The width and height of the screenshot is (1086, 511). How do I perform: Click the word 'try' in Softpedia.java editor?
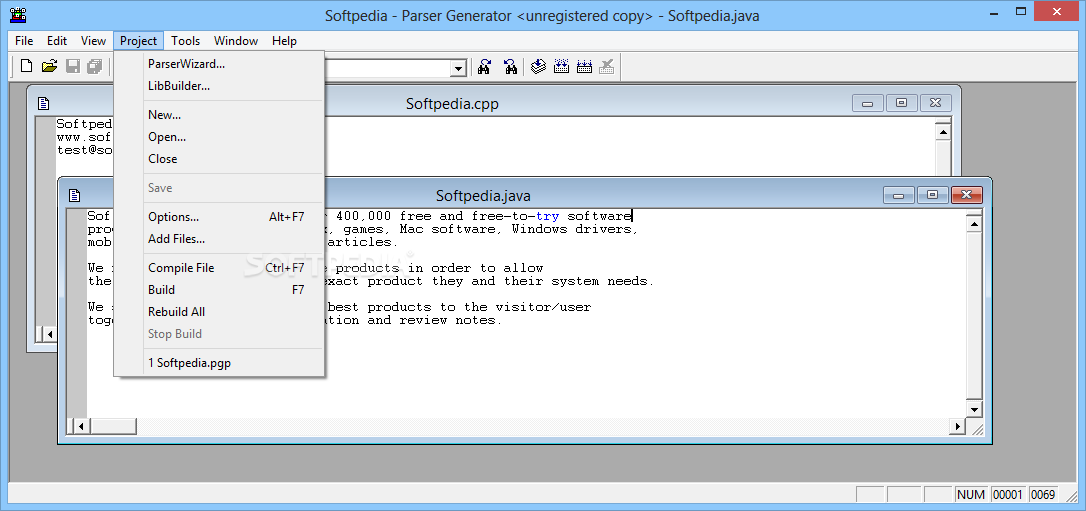click(x=547, y=217)
